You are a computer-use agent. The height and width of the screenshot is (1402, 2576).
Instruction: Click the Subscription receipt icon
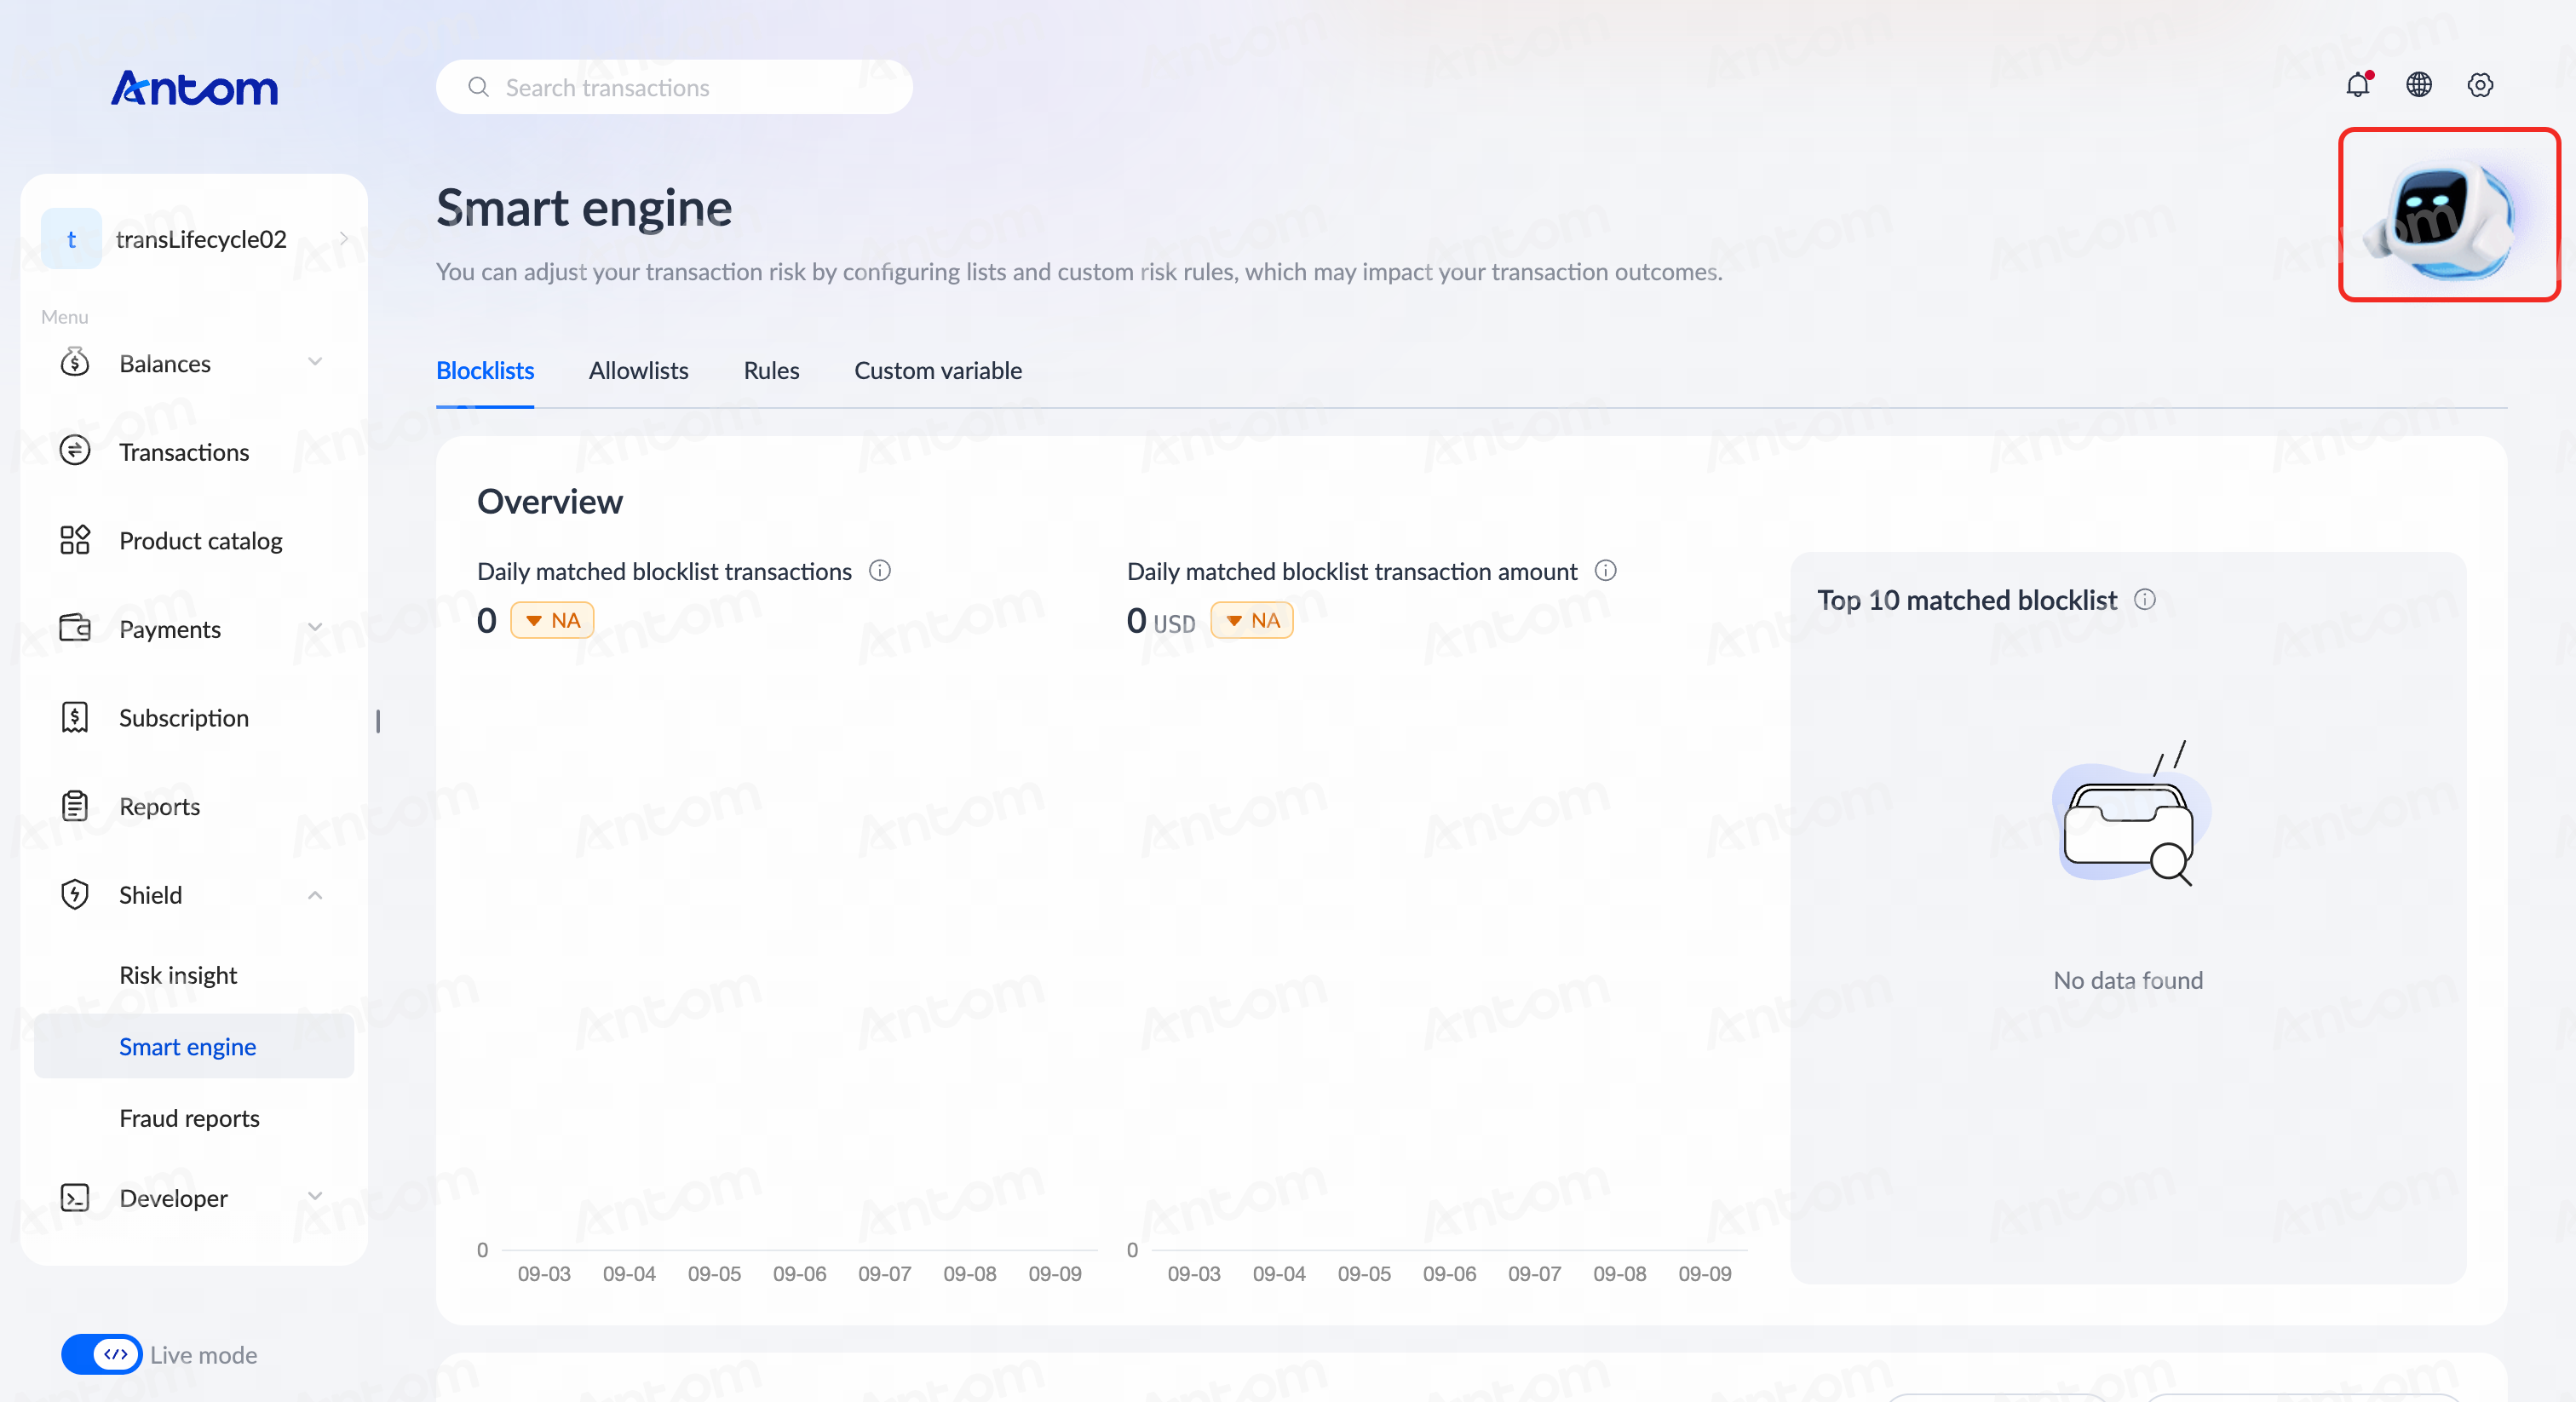(x=75, y=717)
